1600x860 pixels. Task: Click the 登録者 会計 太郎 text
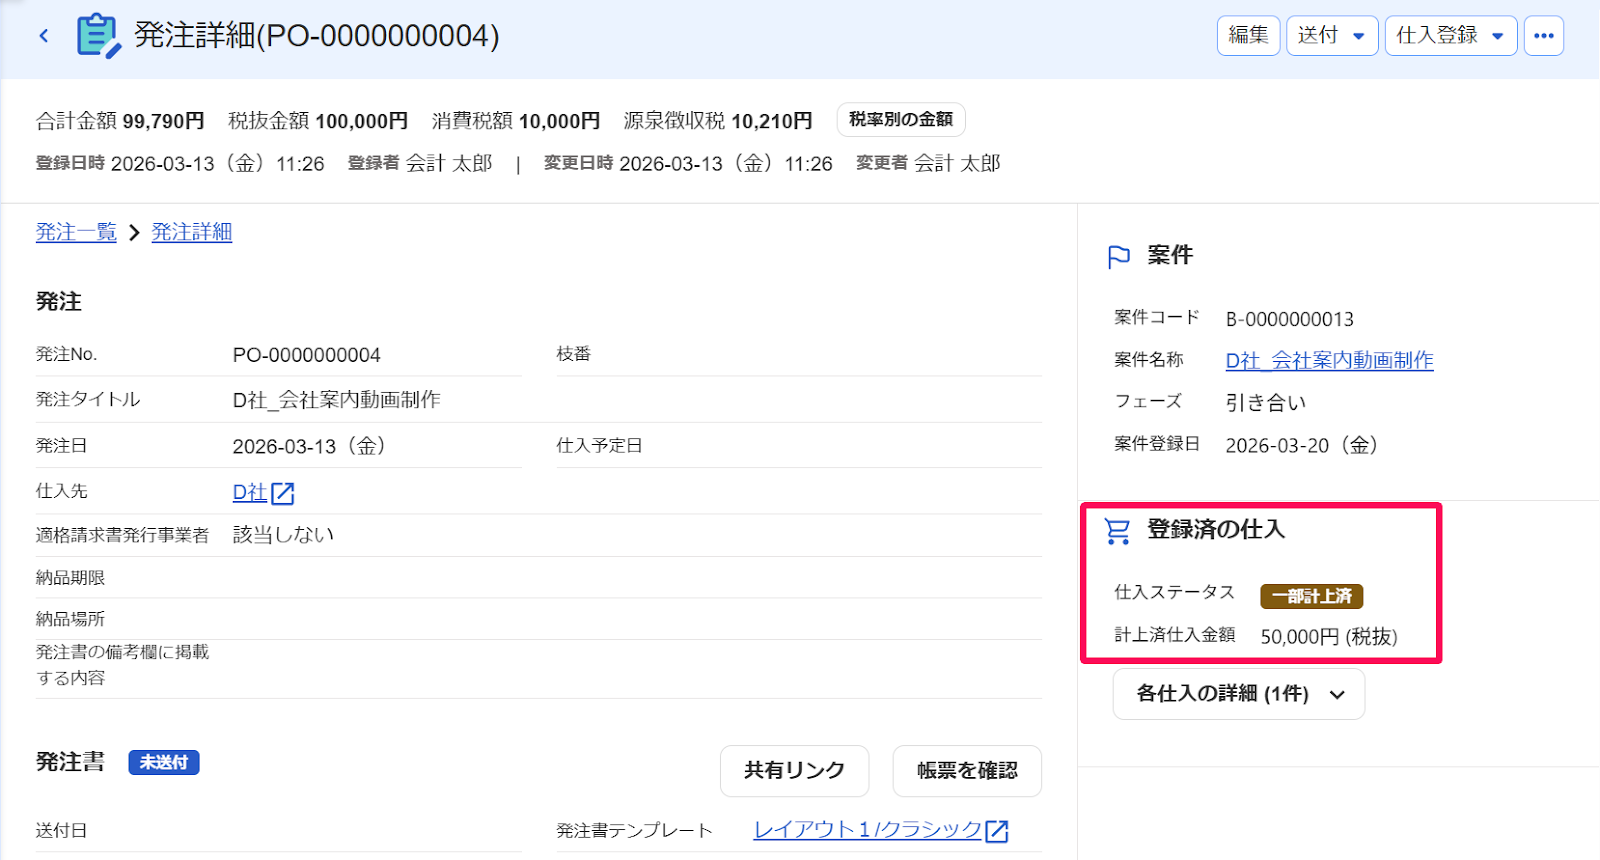point(420,164)
